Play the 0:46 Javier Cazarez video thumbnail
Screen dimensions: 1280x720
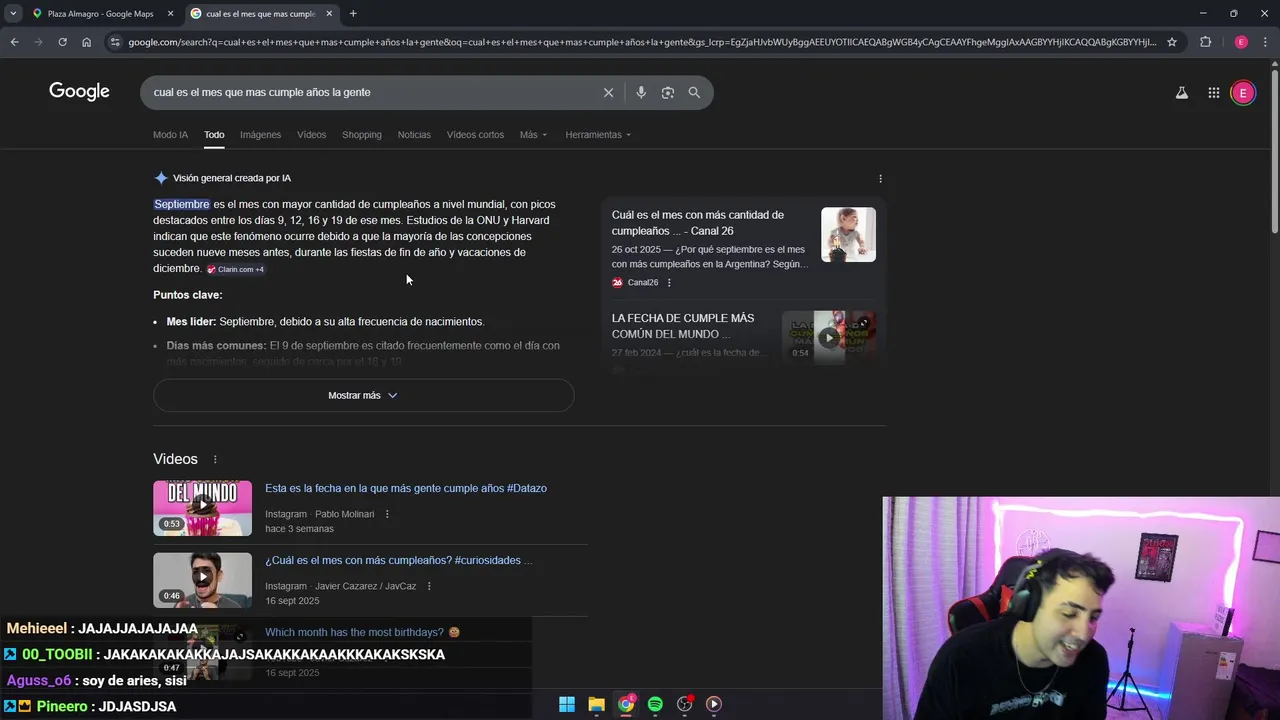202,580
